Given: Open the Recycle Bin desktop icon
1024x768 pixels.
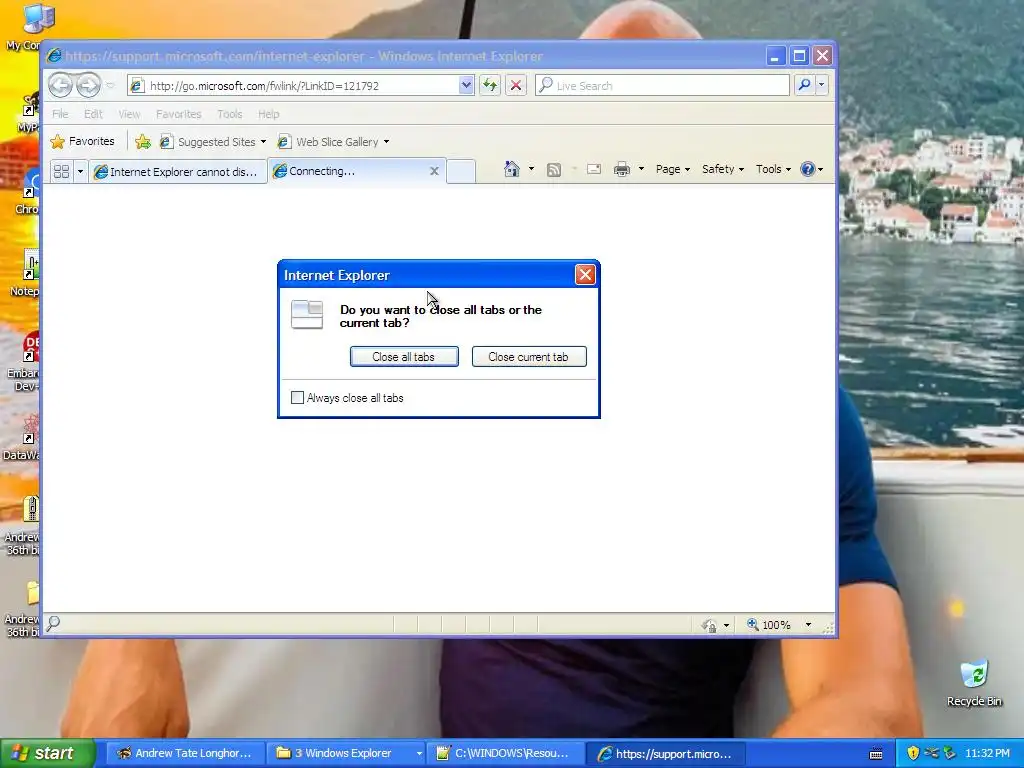Looking at the screenshot, I should click(x=974, y=682).
